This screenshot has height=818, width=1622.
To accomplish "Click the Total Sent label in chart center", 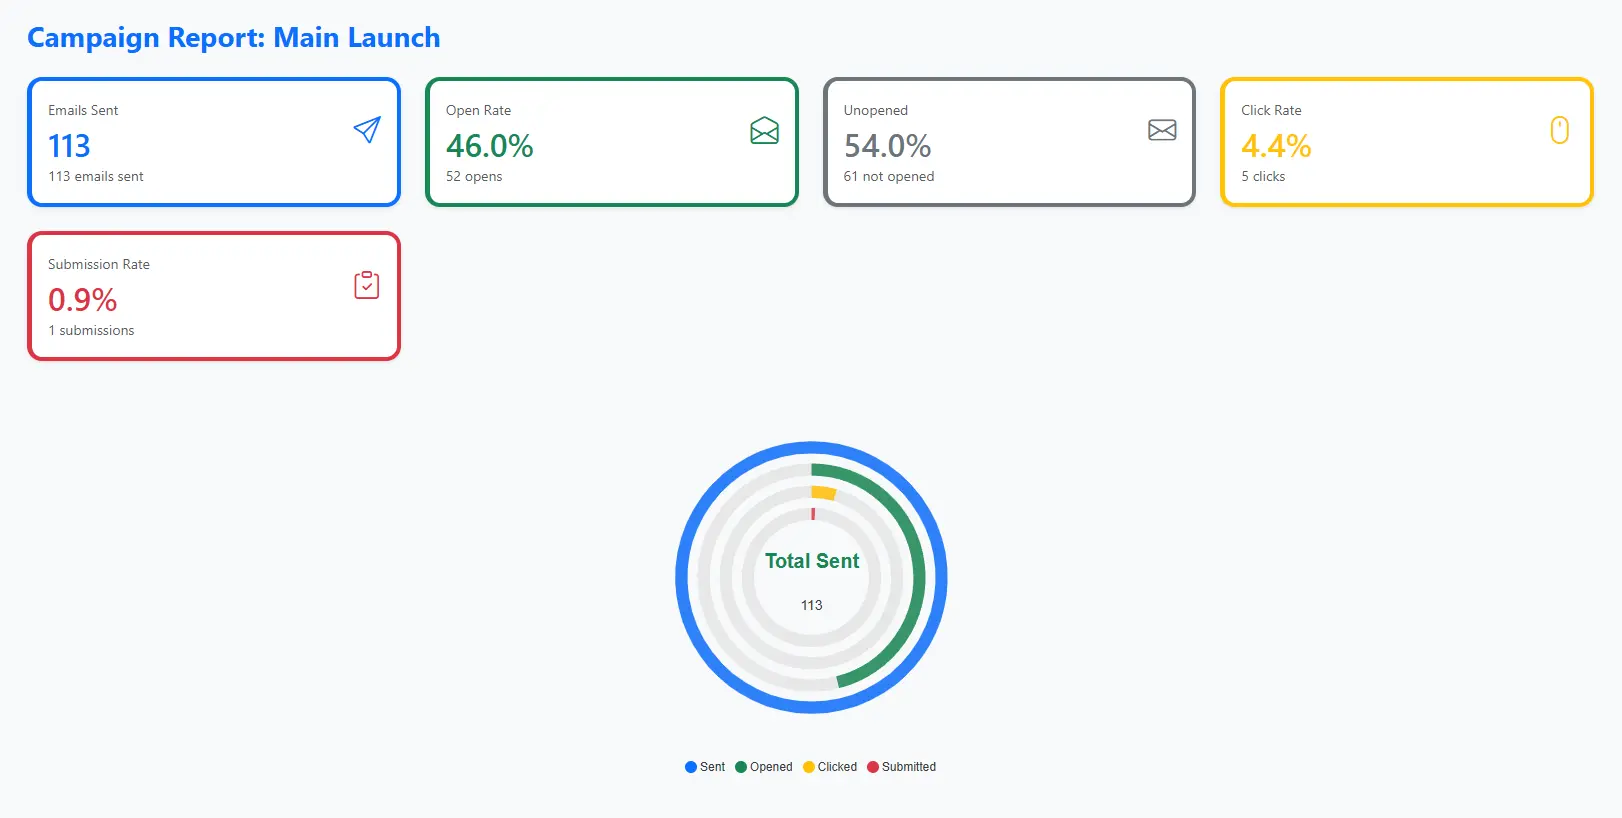I will [x=811, y=561].
